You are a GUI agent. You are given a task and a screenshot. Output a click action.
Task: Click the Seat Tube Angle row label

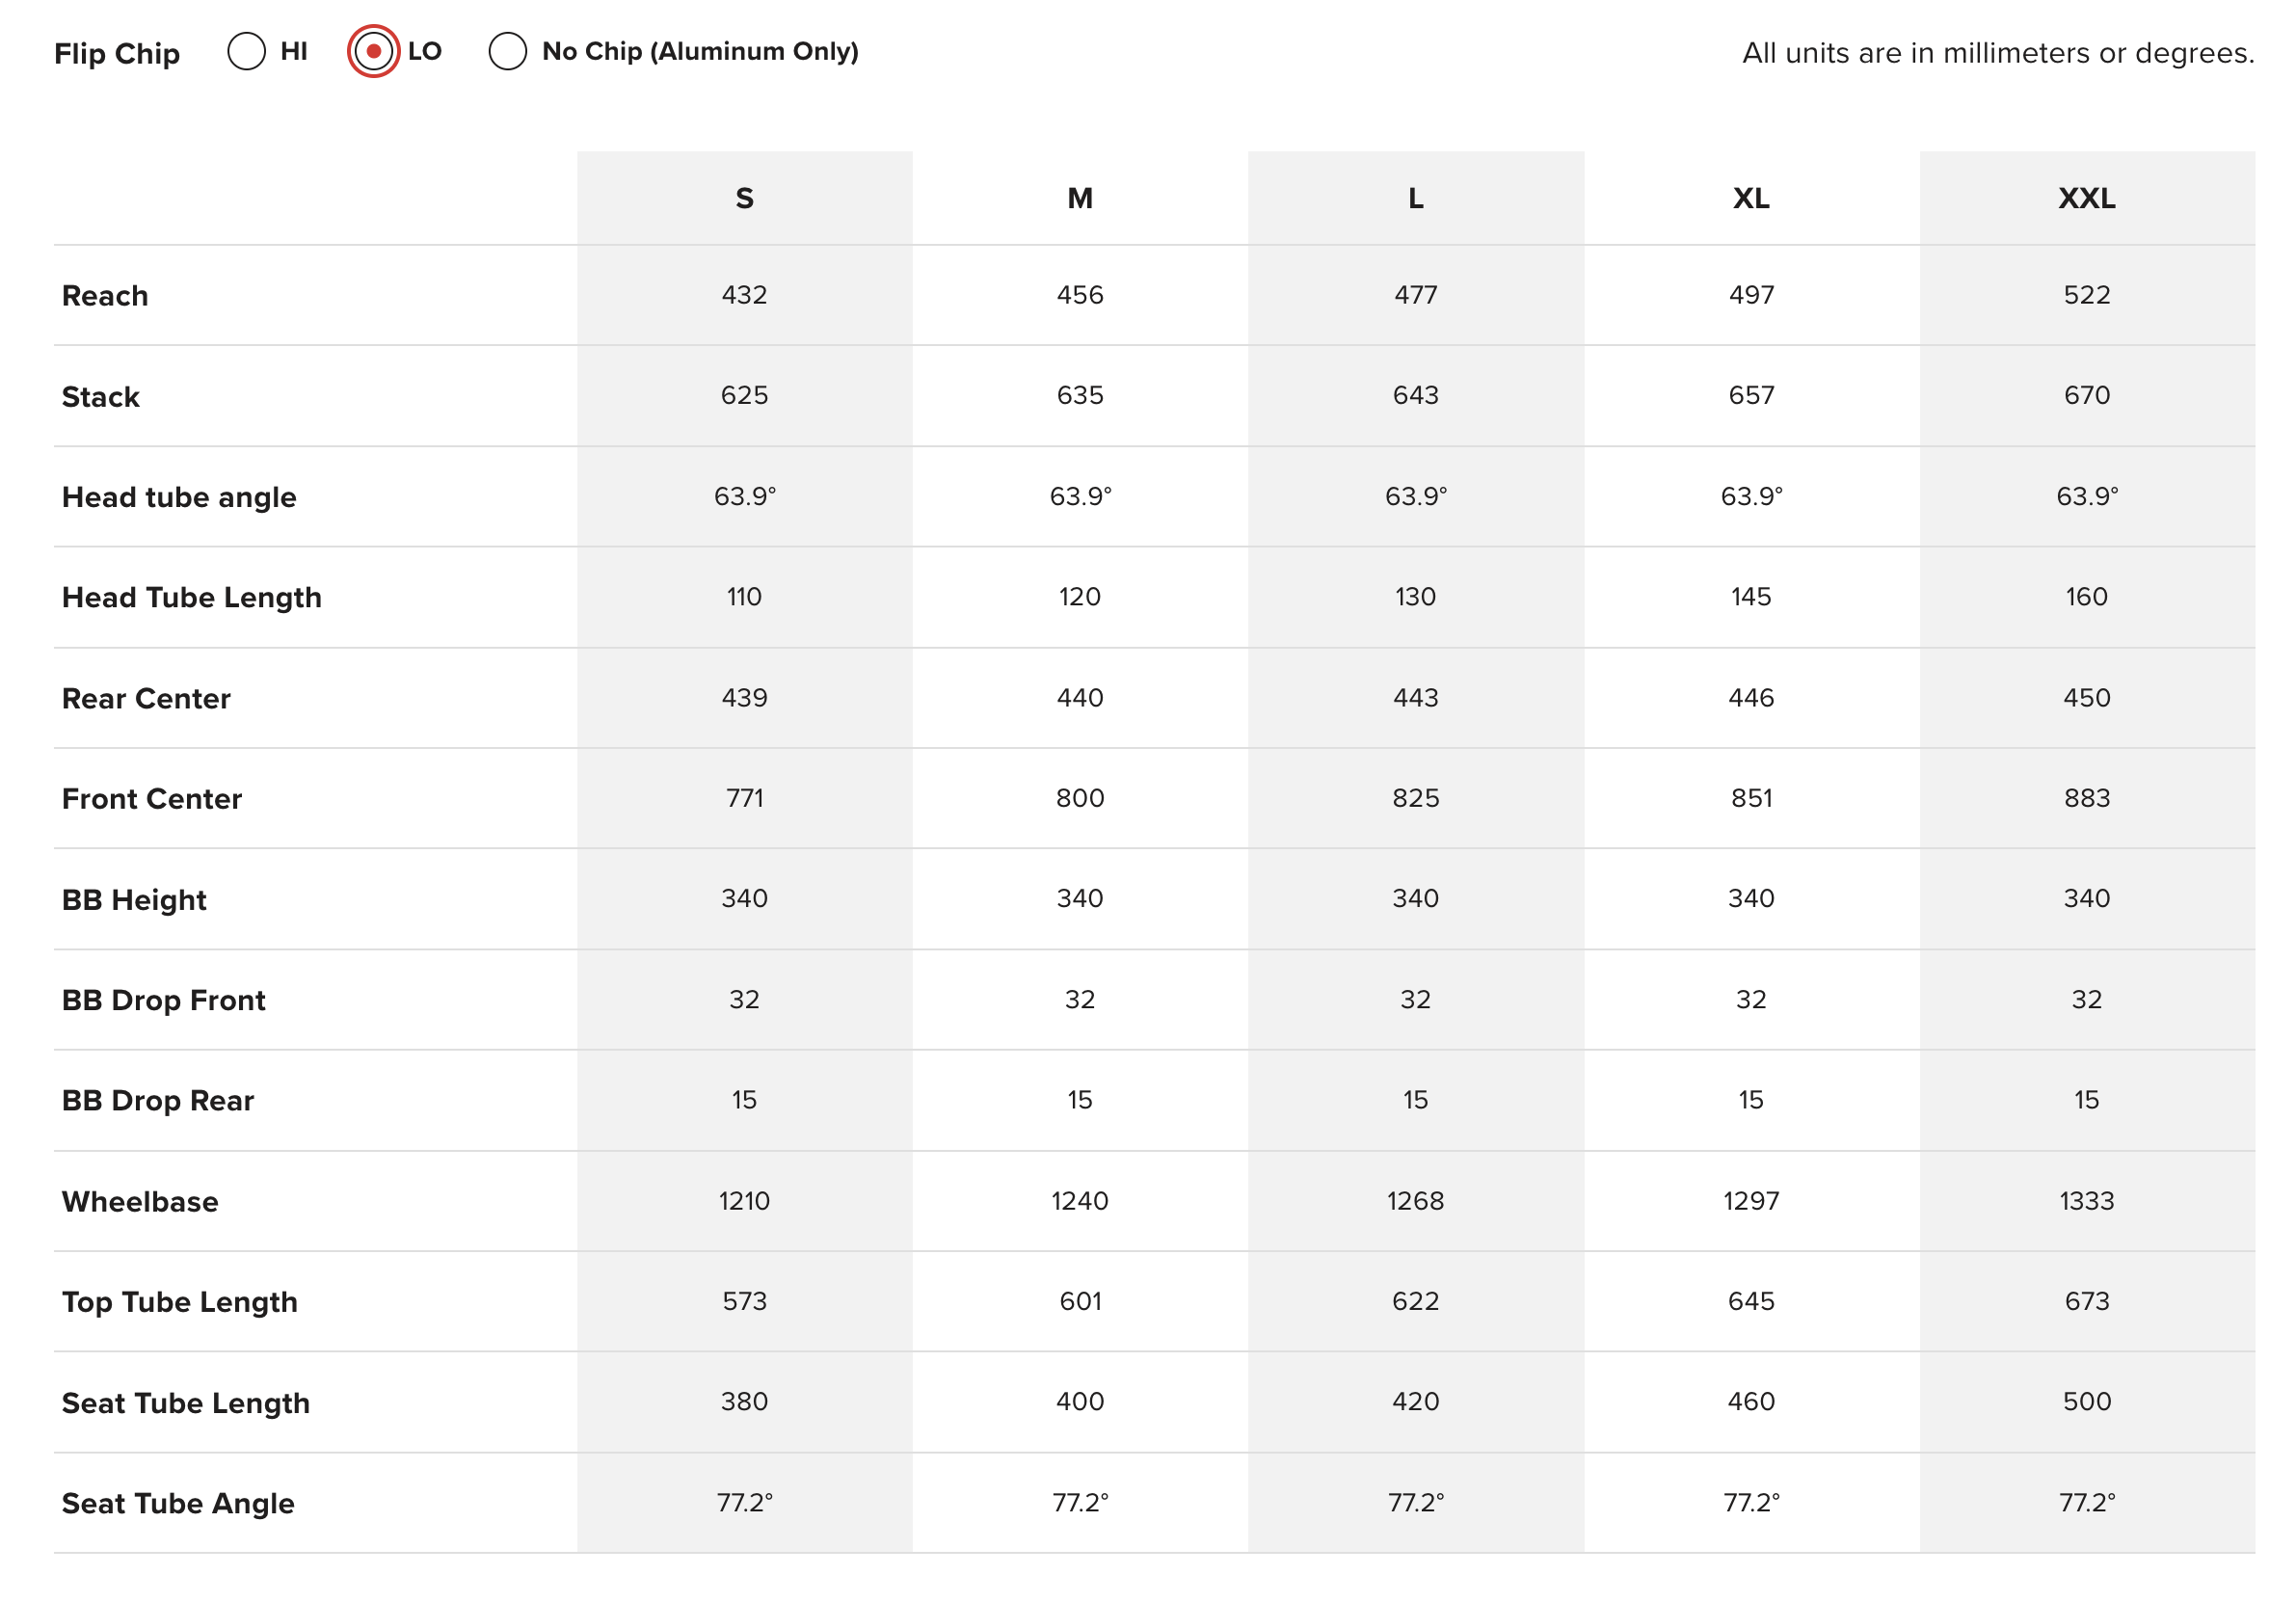178,1503
